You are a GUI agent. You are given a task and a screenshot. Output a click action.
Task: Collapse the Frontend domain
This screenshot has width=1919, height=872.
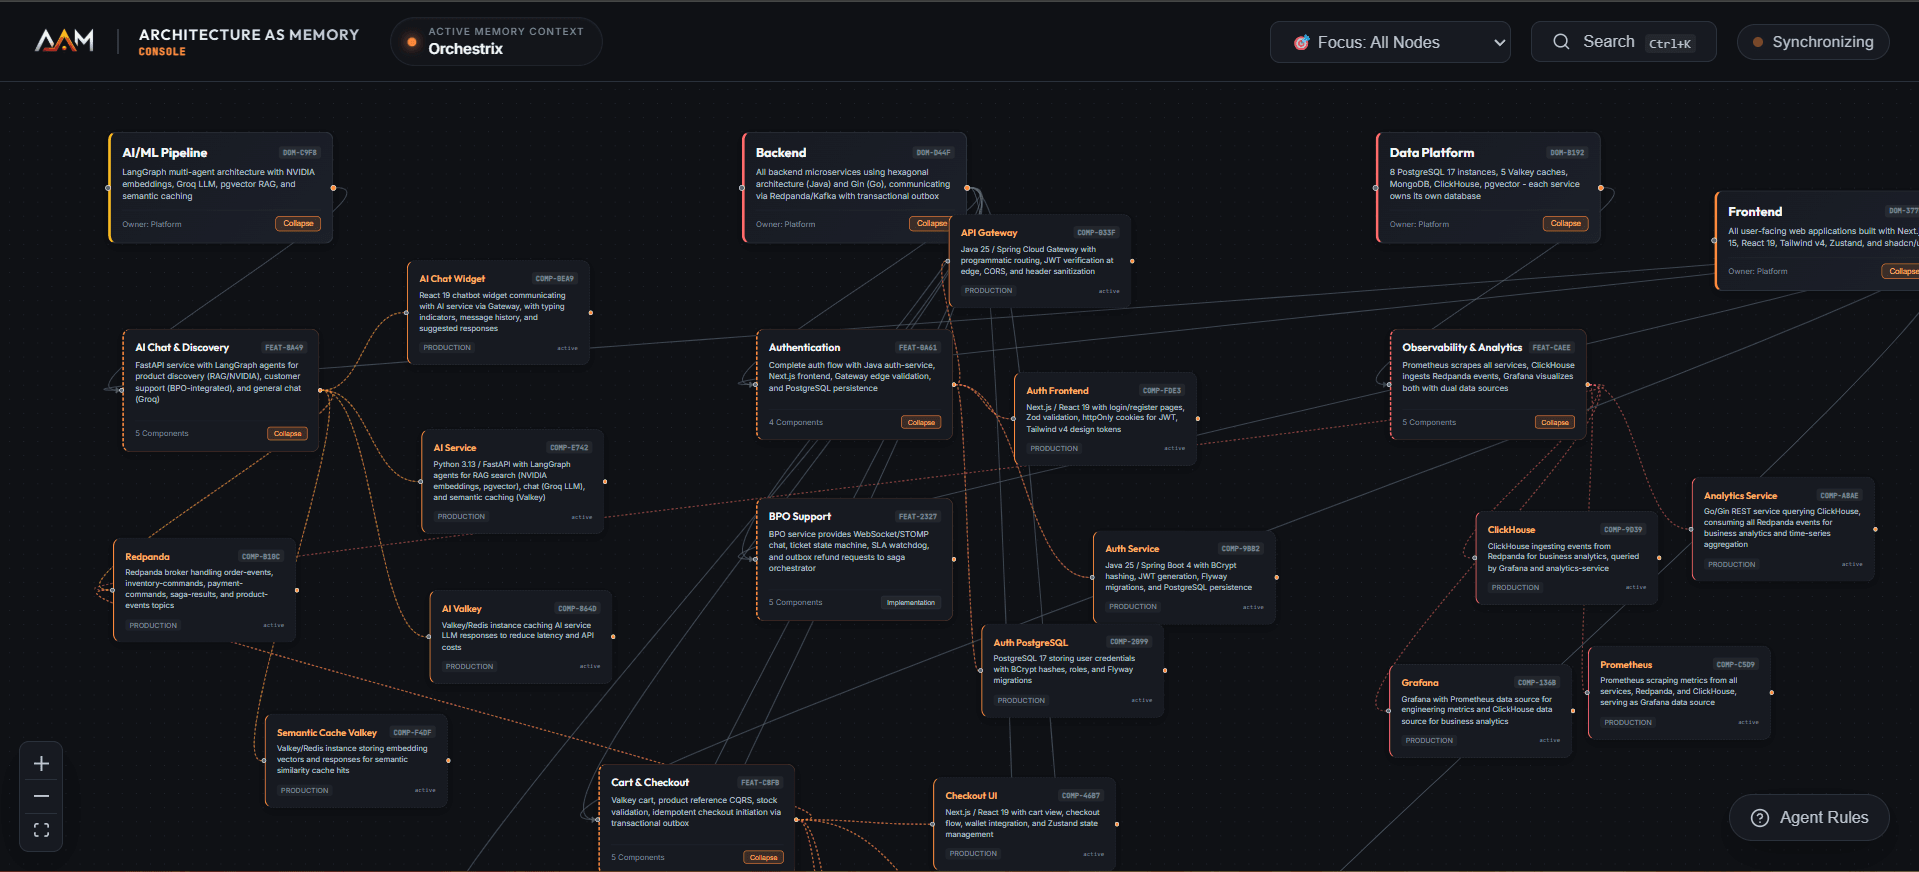pyautogui.click(x=1902, y=271)
